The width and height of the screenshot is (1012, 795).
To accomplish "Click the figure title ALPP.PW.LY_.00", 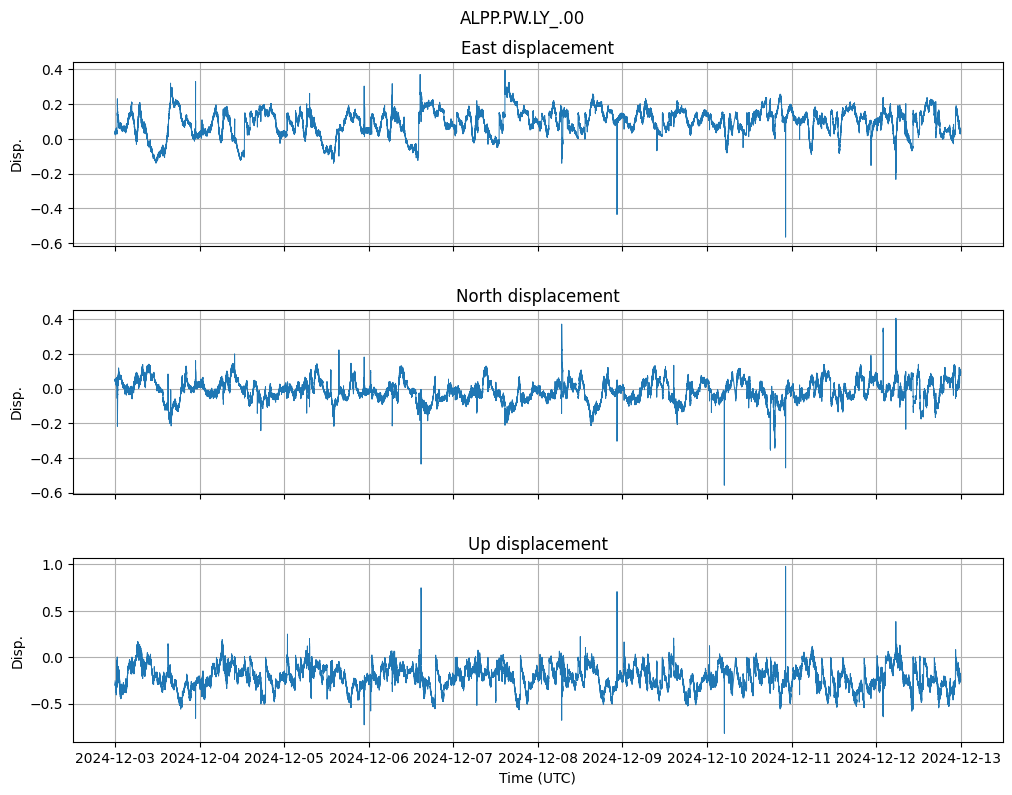I will [521, 18].
